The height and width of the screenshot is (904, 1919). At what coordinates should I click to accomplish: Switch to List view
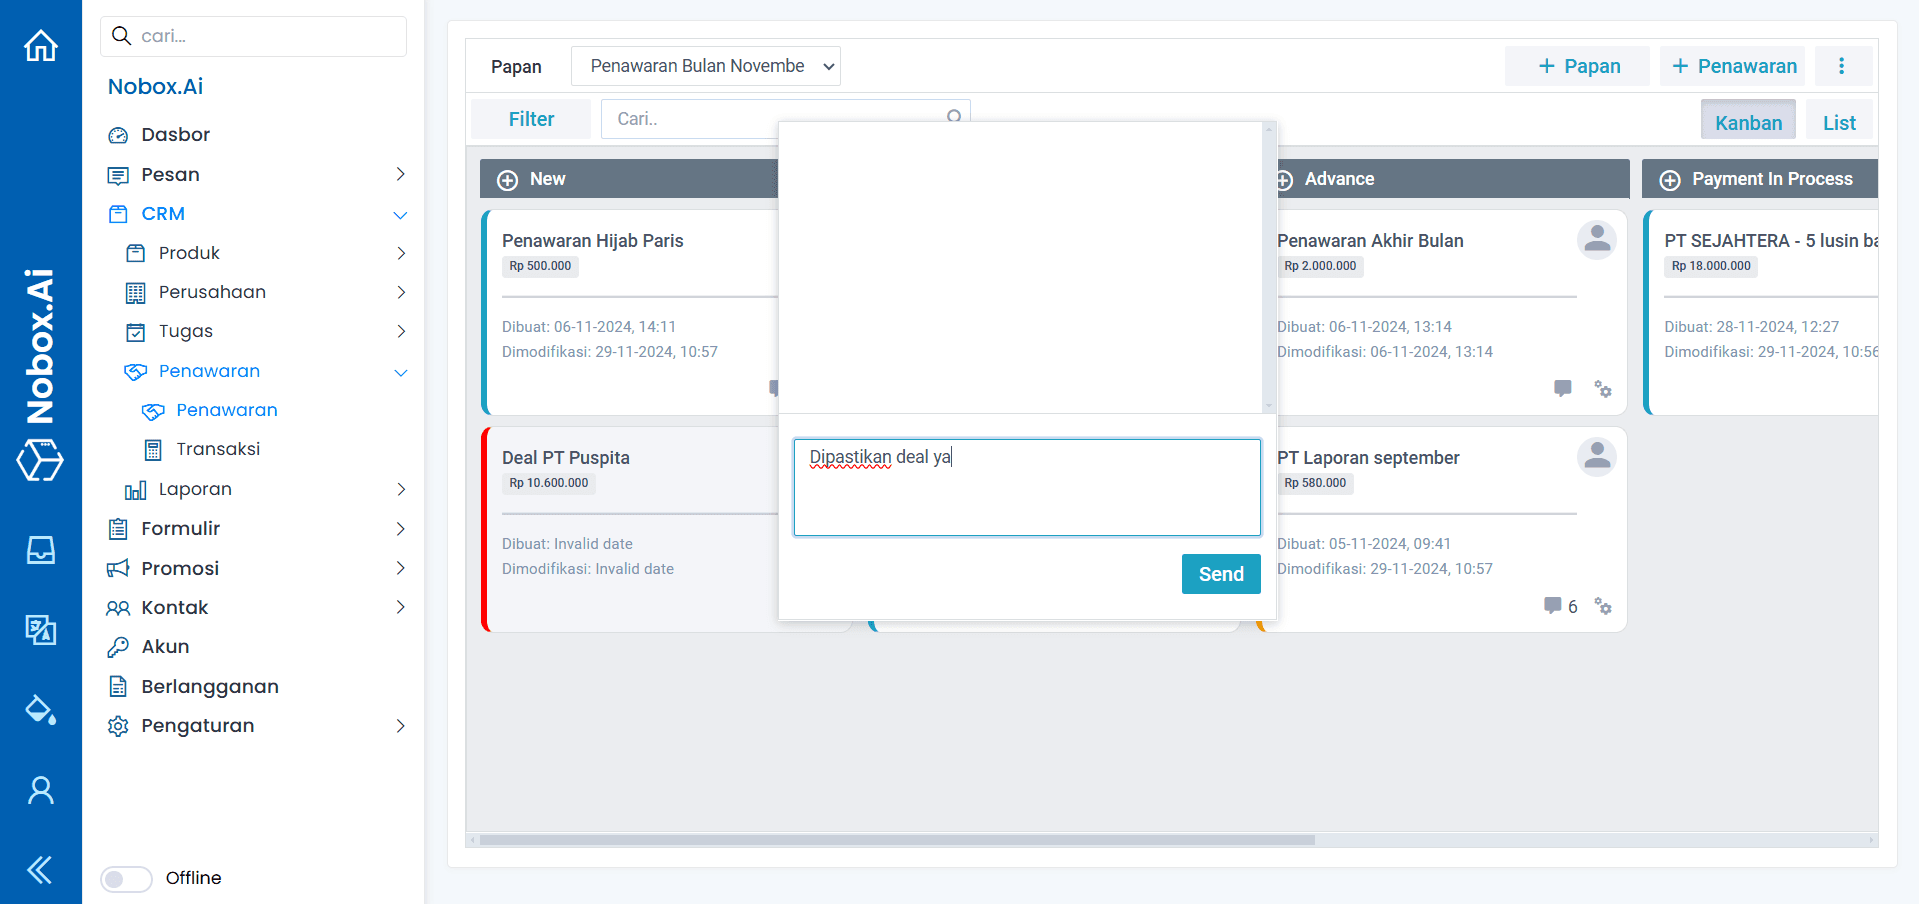[x=1838, y=120]
